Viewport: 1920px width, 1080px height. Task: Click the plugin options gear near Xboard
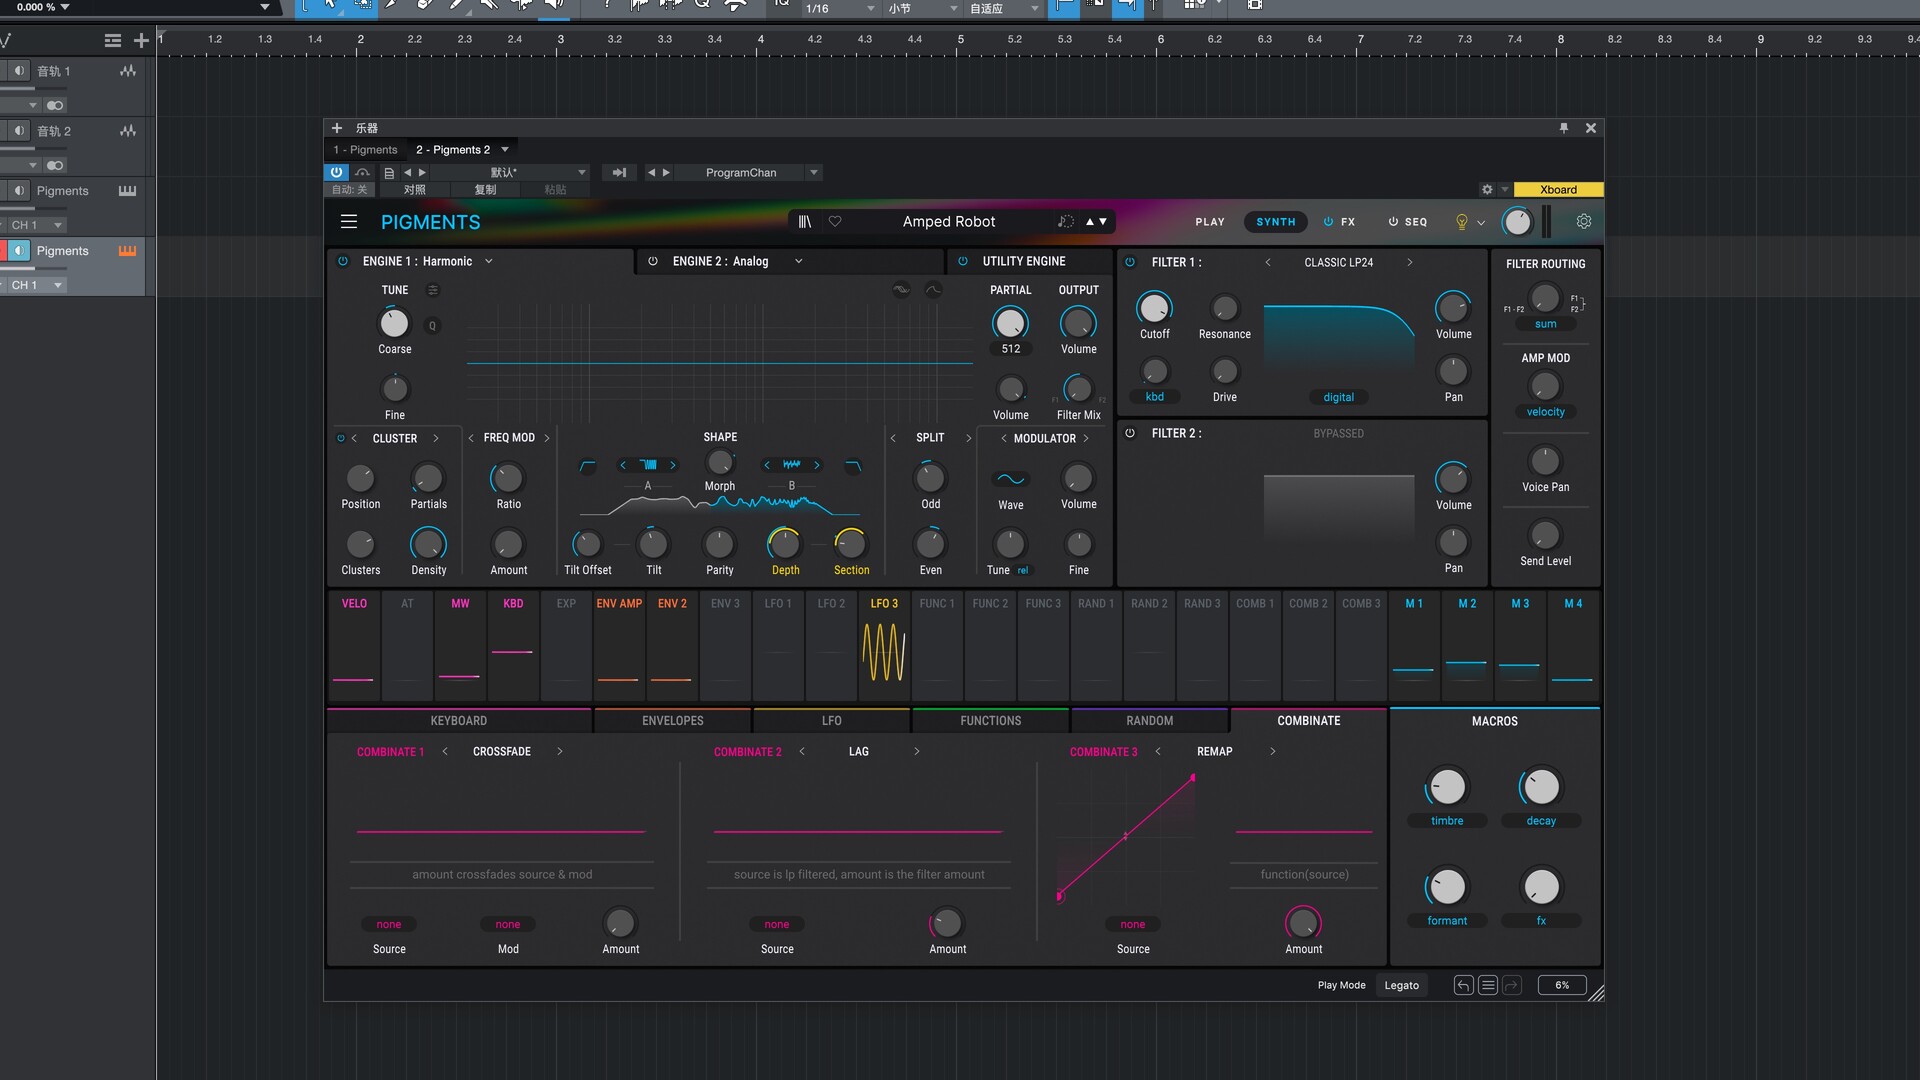[x=1487, y=189]
